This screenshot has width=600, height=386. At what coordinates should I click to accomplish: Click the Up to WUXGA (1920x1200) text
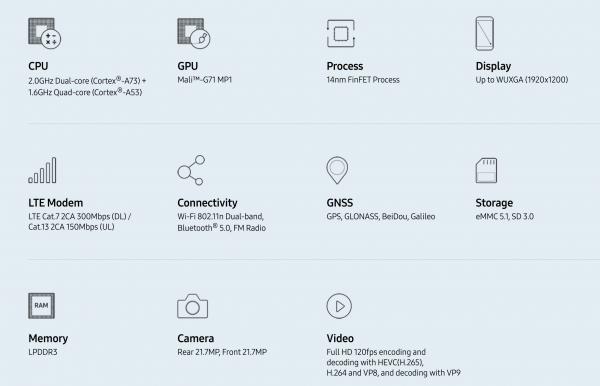(522, 80)
